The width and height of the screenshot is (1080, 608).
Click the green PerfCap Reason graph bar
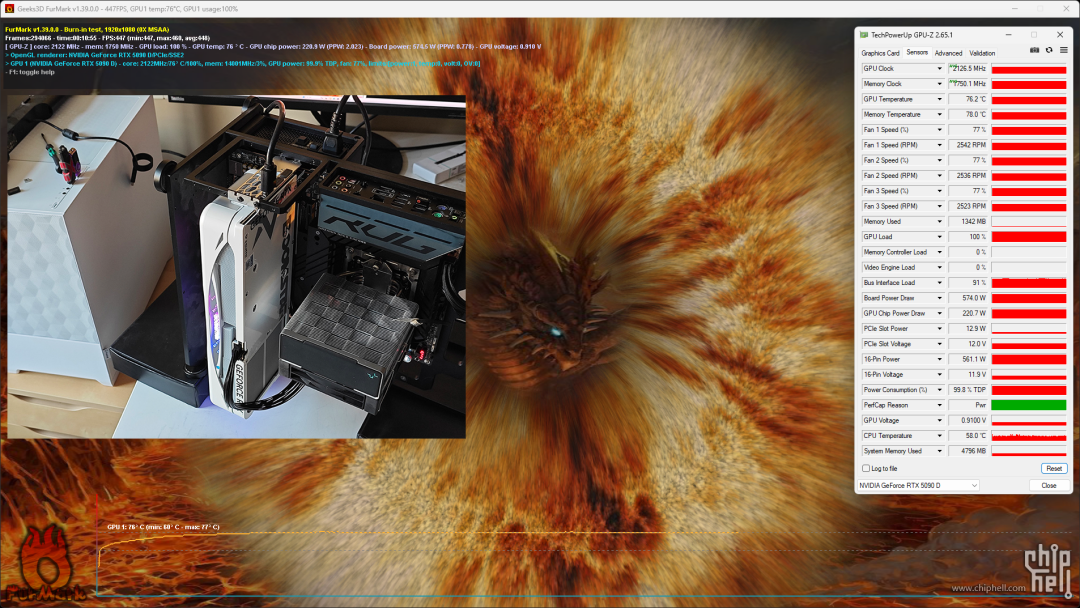point(1029,405)
